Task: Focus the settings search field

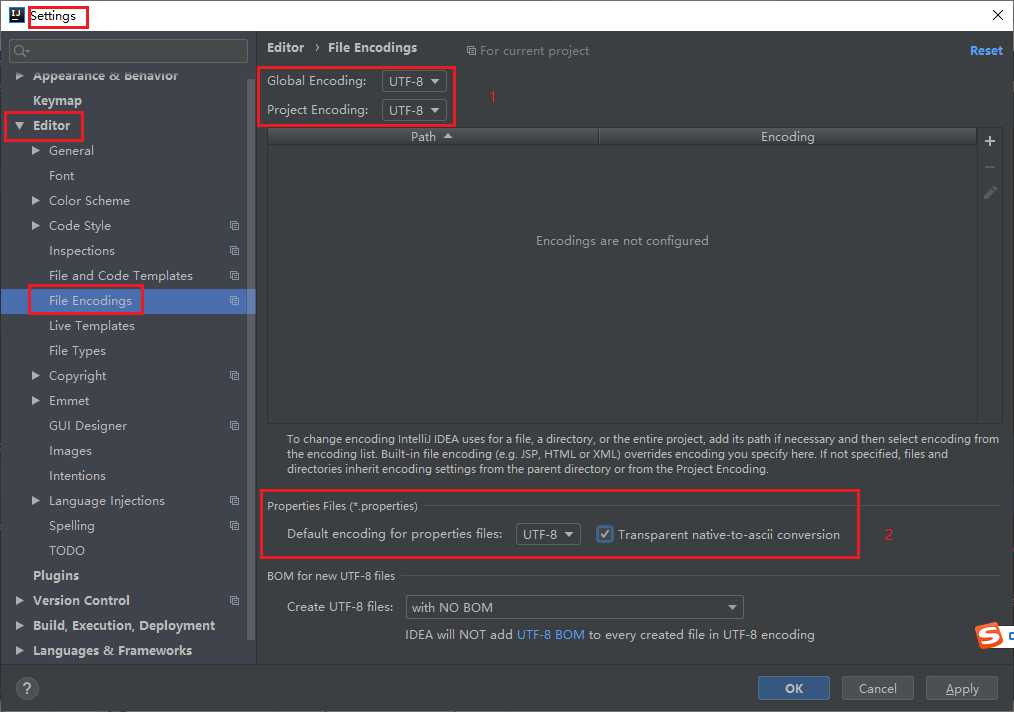Action: click(129, 51)
